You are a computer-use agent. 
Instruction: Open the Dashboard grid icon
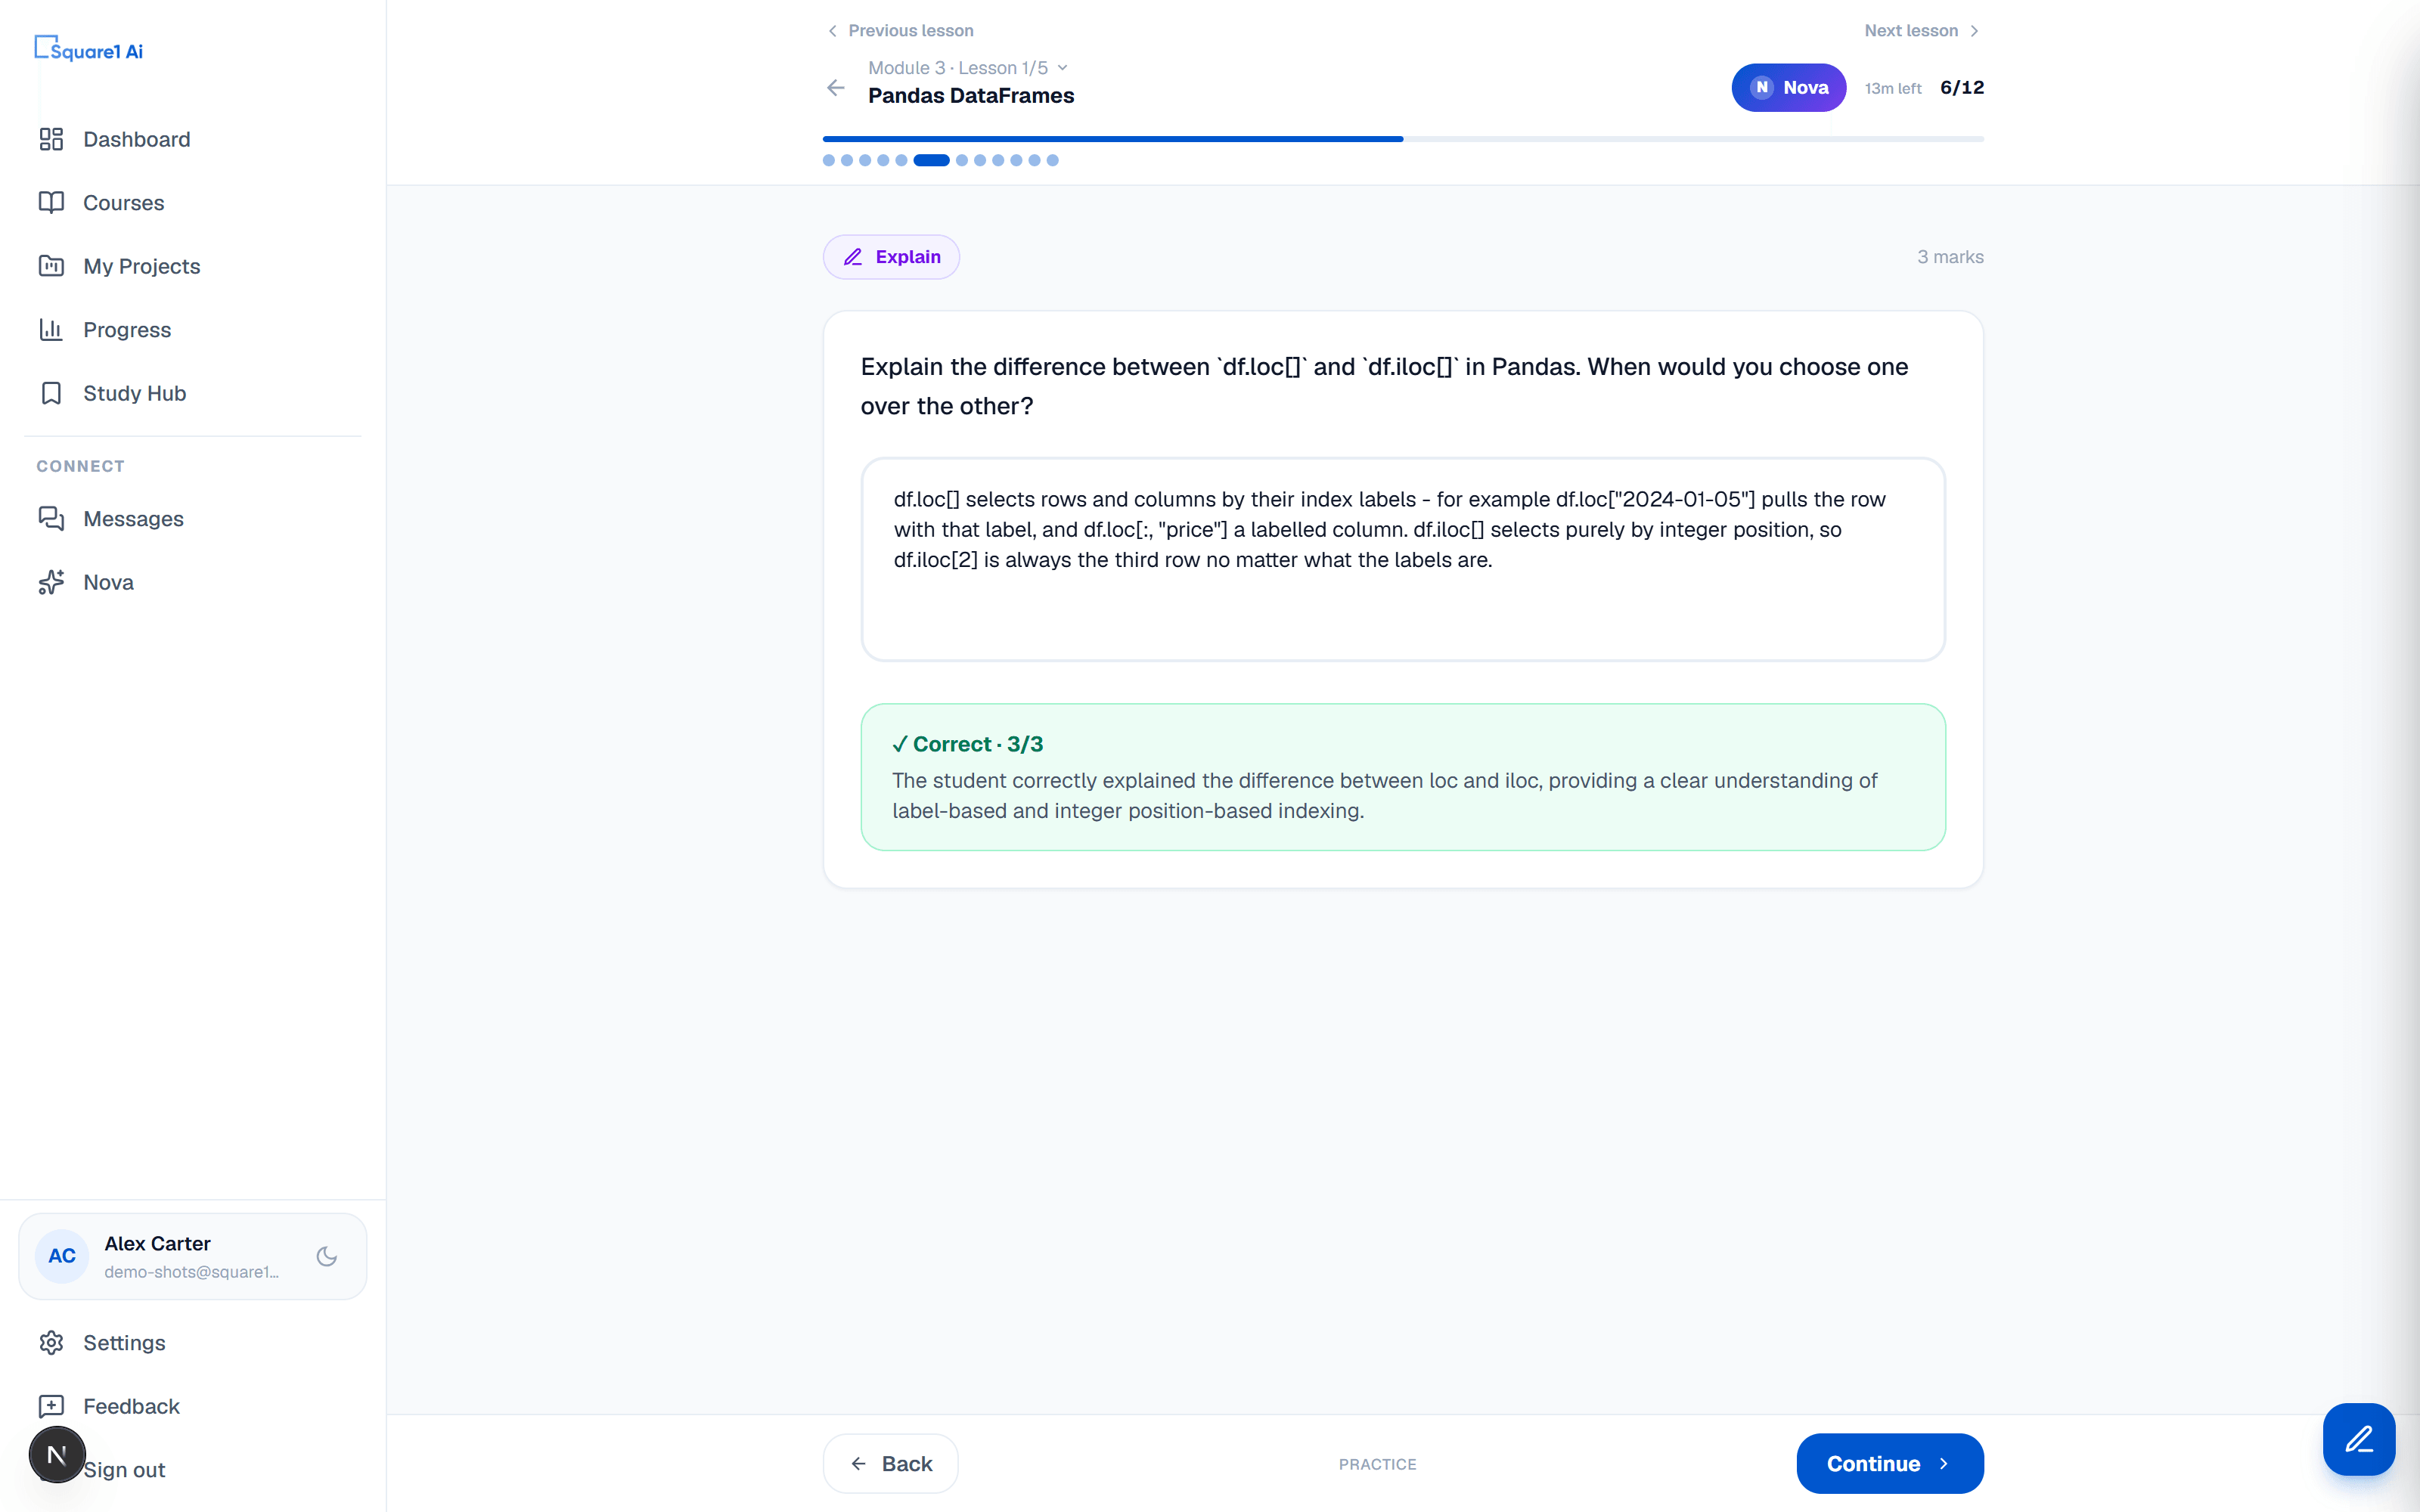(51, 139)
